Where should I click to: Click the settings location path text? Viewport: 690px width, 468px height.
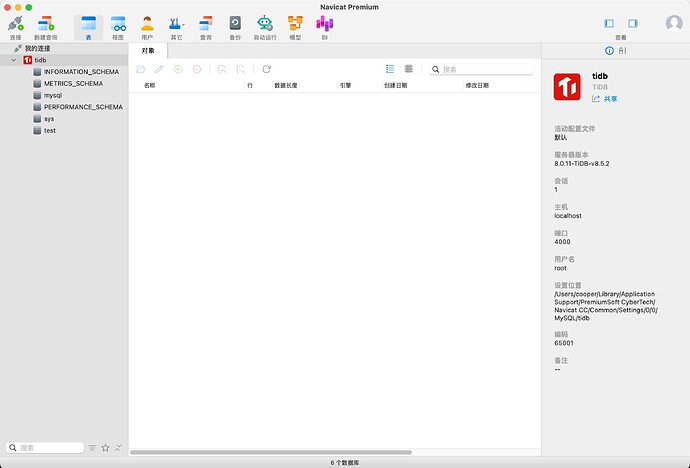tap(606, 306)
